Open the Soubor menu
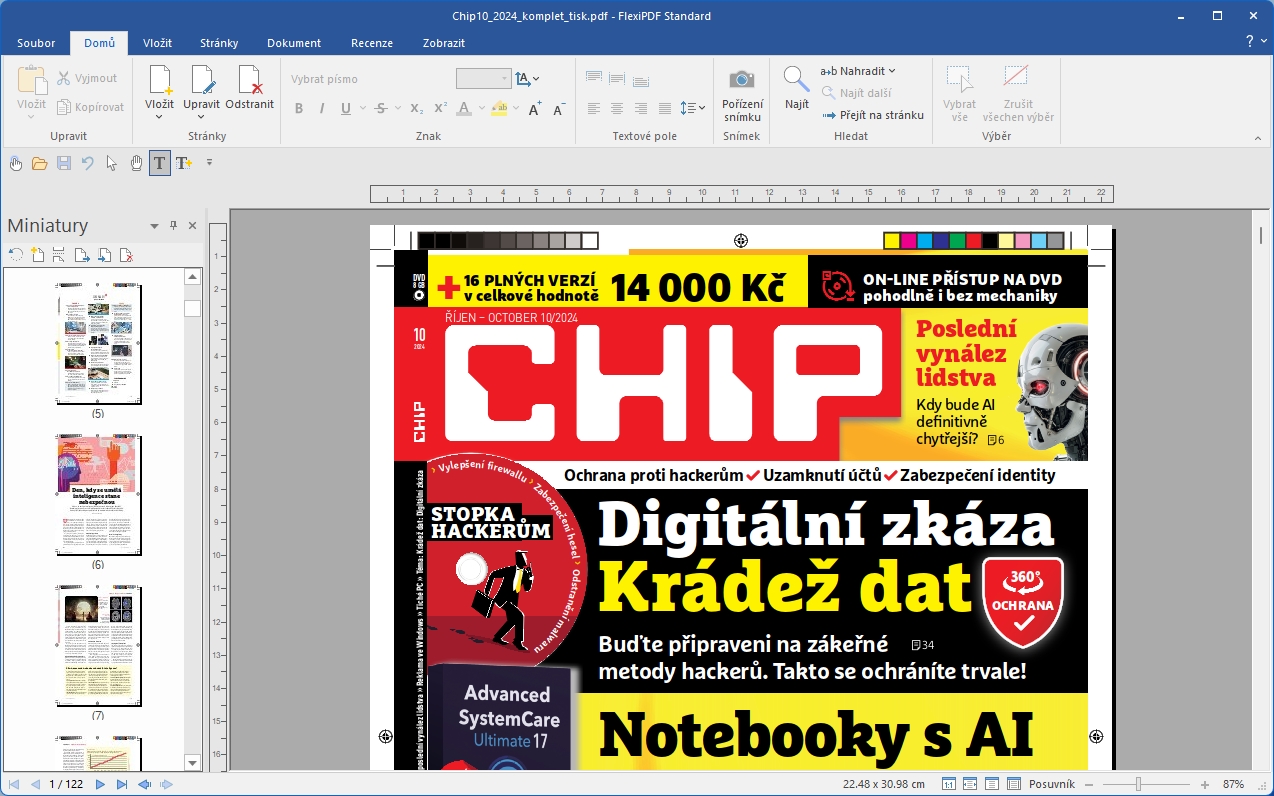The image size is (1274, 796). [36, 43]
